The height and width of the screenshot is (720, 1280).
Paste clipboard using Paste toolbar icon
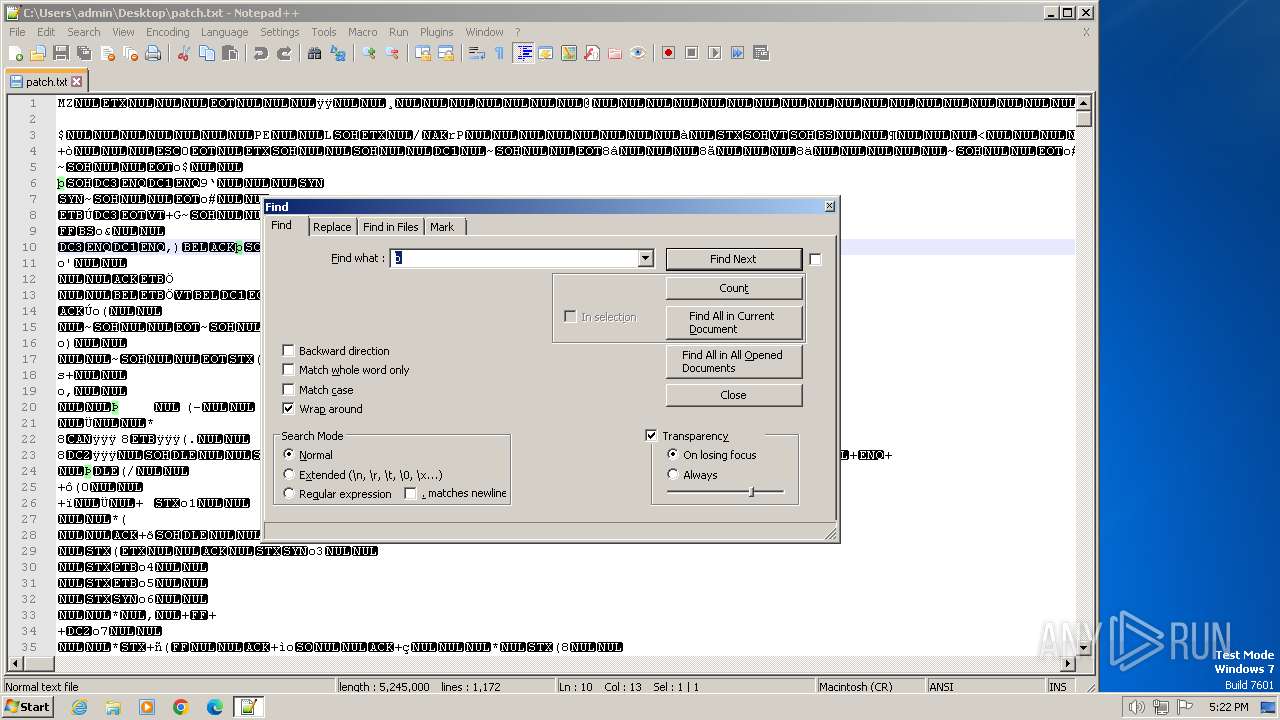click(x=230, y=53)
